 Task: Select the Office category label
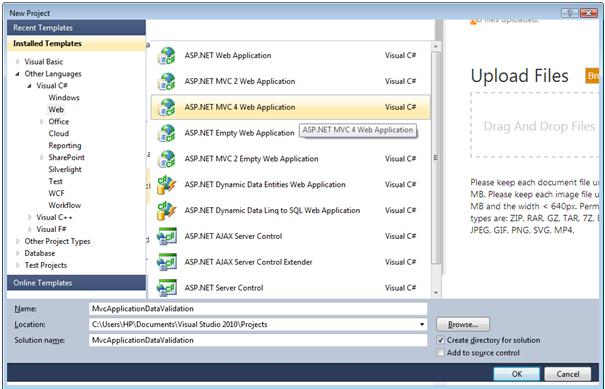[59, 122]
